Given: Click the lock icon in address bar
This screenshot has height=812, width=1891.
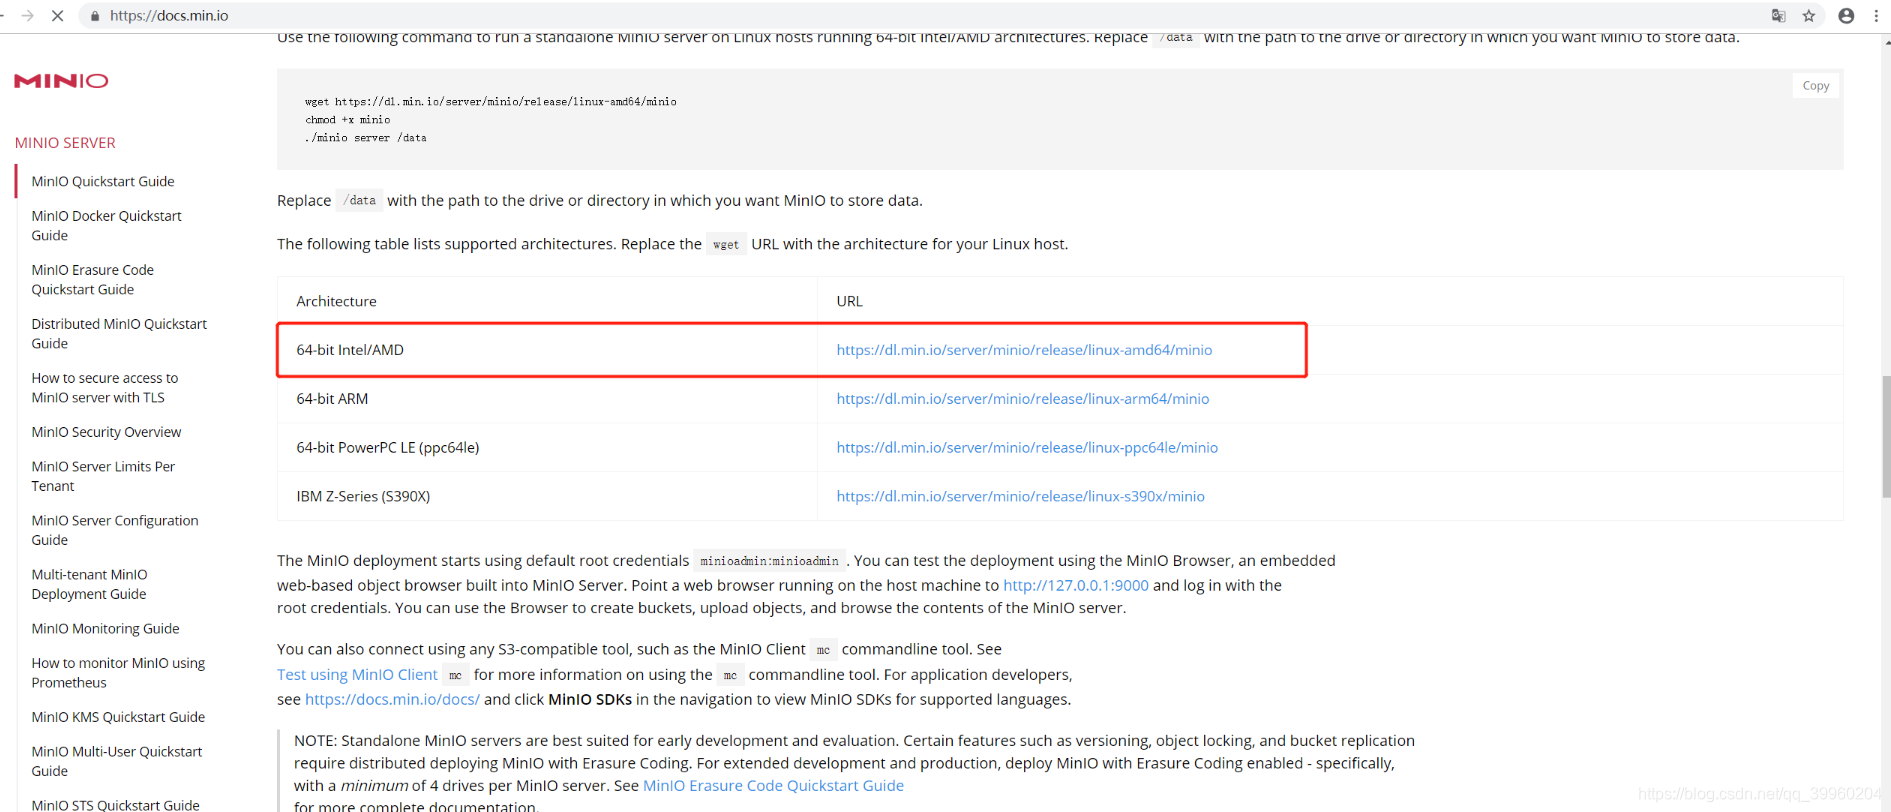Looking at the screenshot, I should [x=95, y=16].
